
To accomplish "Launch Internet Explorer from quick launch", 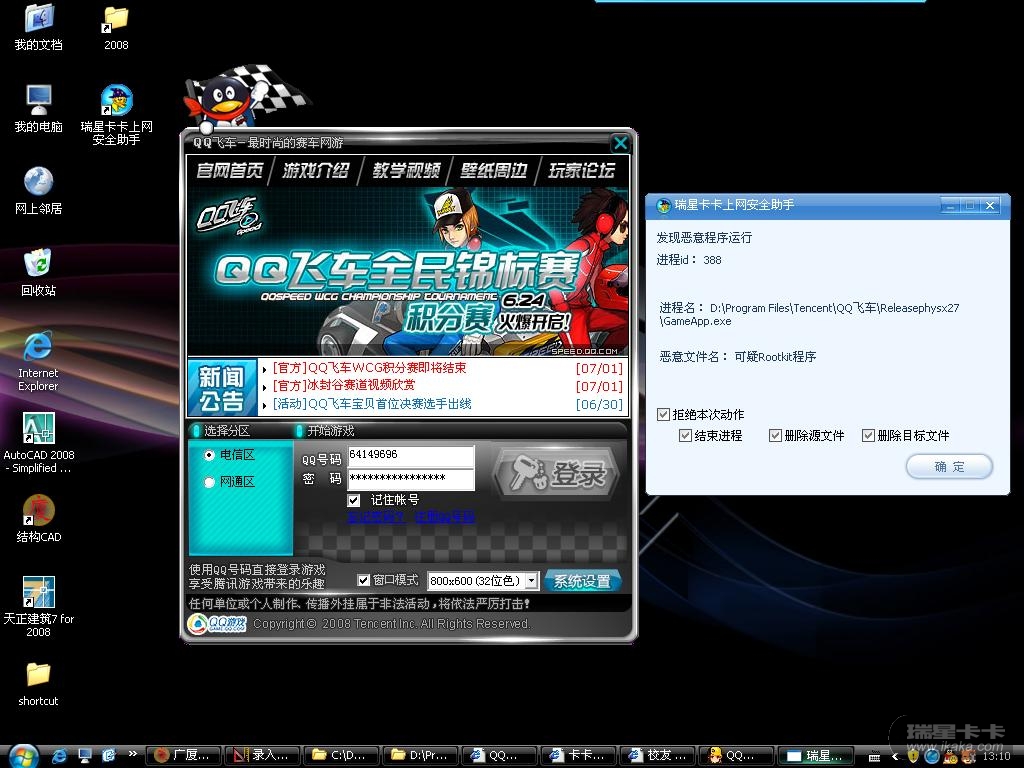I will pyautogui.click(x=59, y=756).
